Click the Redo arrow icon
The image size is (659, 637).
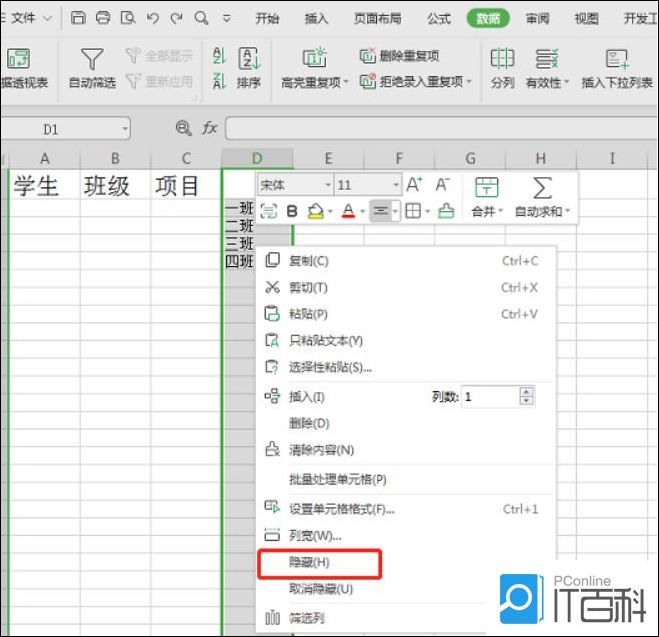point(177,18)
